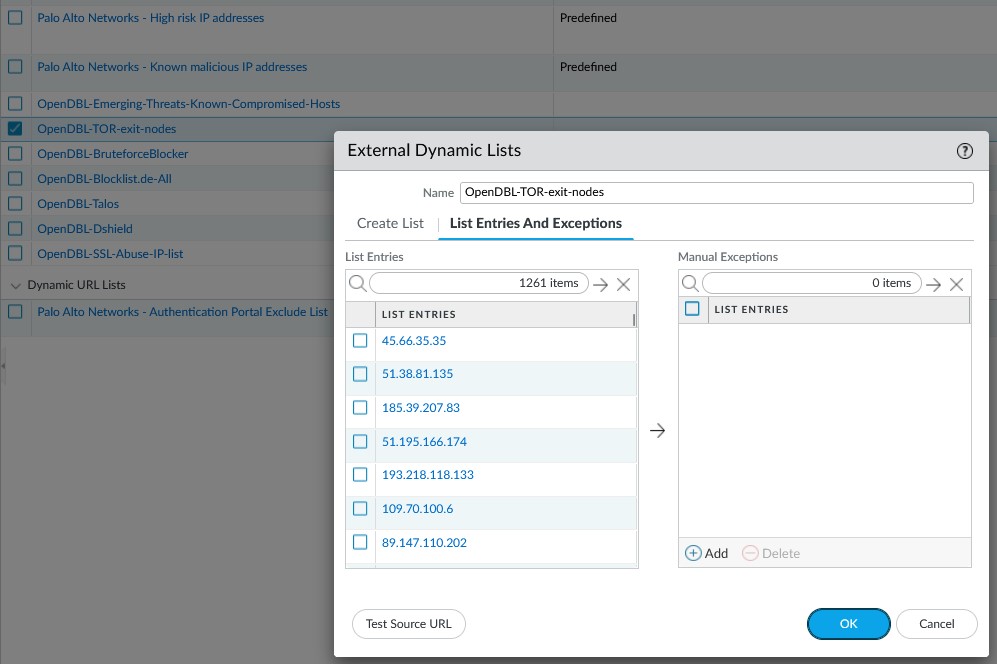This screenshot has width=997, height=664.
Task: Check the OpenDBL-Talos row checkbox
Action: pyautogui.click(x=15, y=204)
